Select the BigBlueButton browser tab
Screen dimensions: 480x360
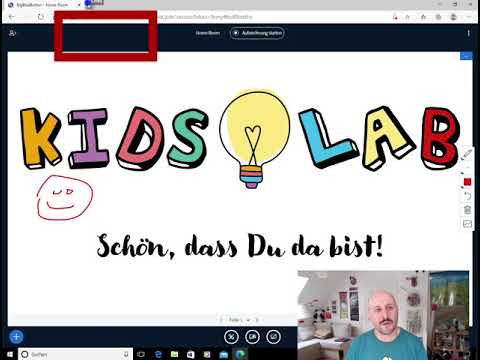tap(43, 5)
